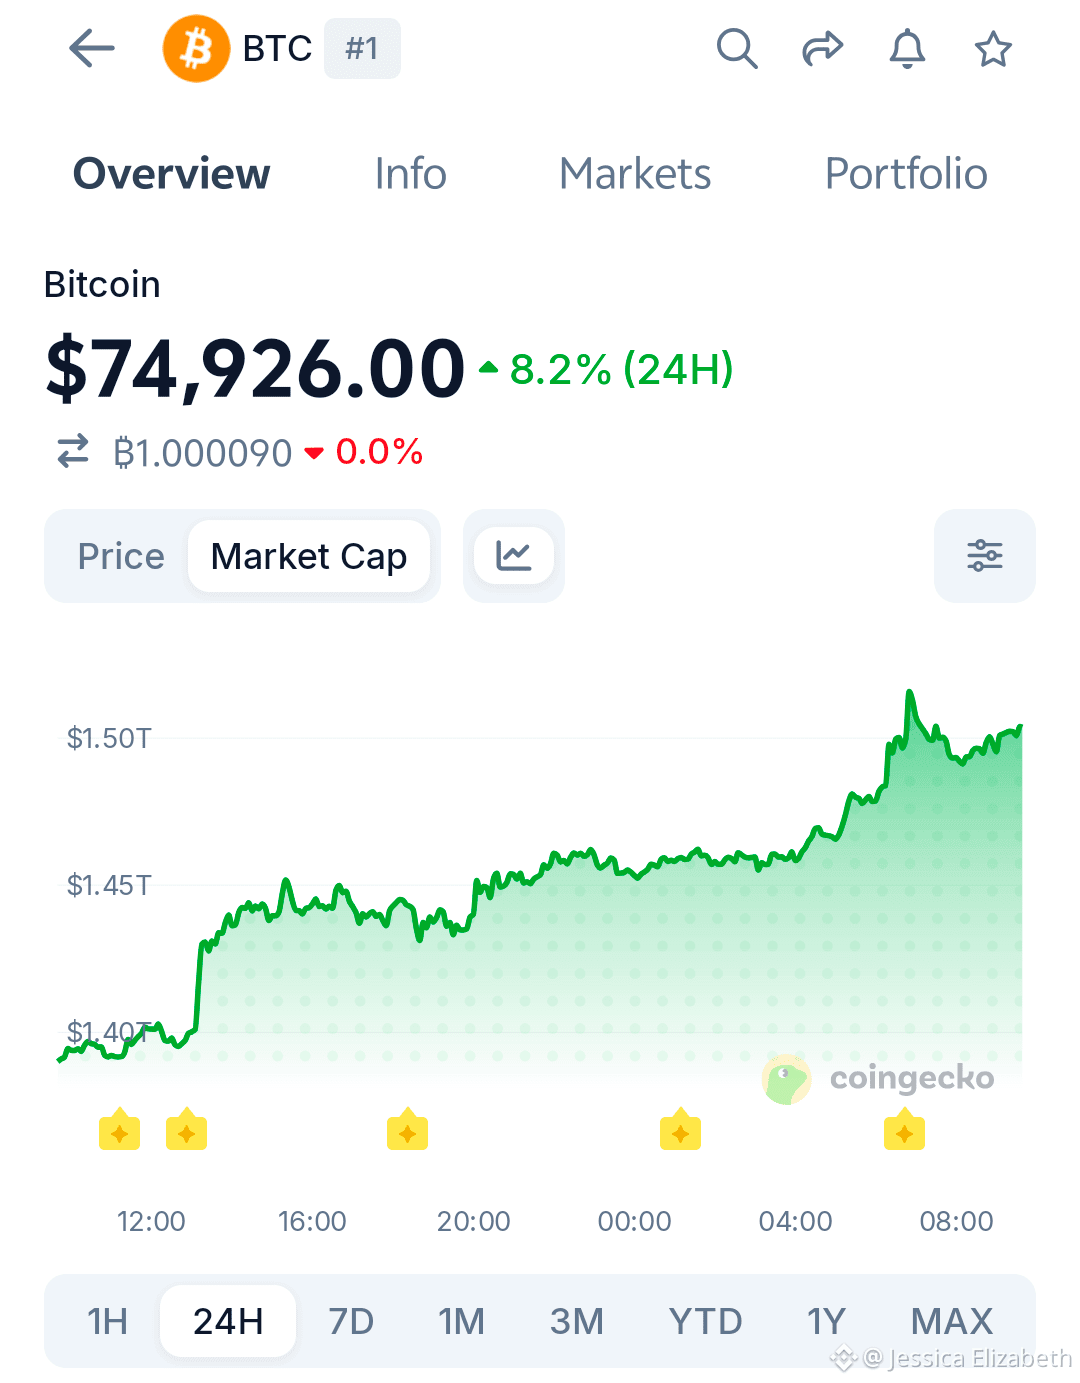Image resolution: width=1080 pixels, height=1383 pixels.
Task: Open the Markets tab
Action: click(x=635, y=174)
